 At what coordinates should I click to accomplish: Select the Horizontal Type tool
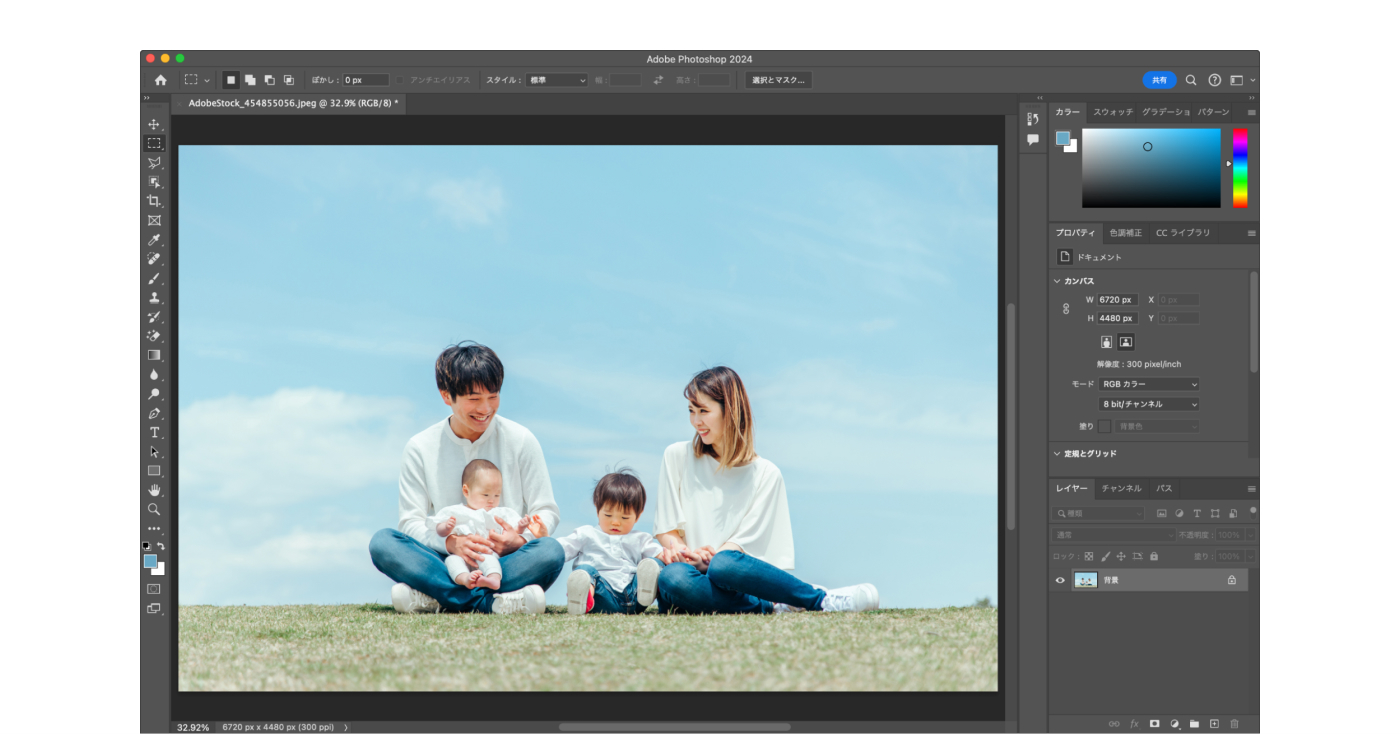pos(154,432)
